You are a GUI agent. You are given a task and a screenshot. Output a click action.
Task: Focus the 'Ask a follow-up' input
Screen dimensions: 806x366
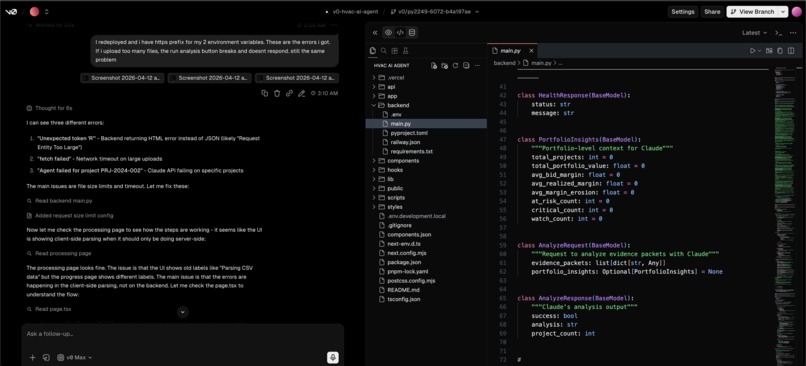pyautogui.click(x=182, y=334)
